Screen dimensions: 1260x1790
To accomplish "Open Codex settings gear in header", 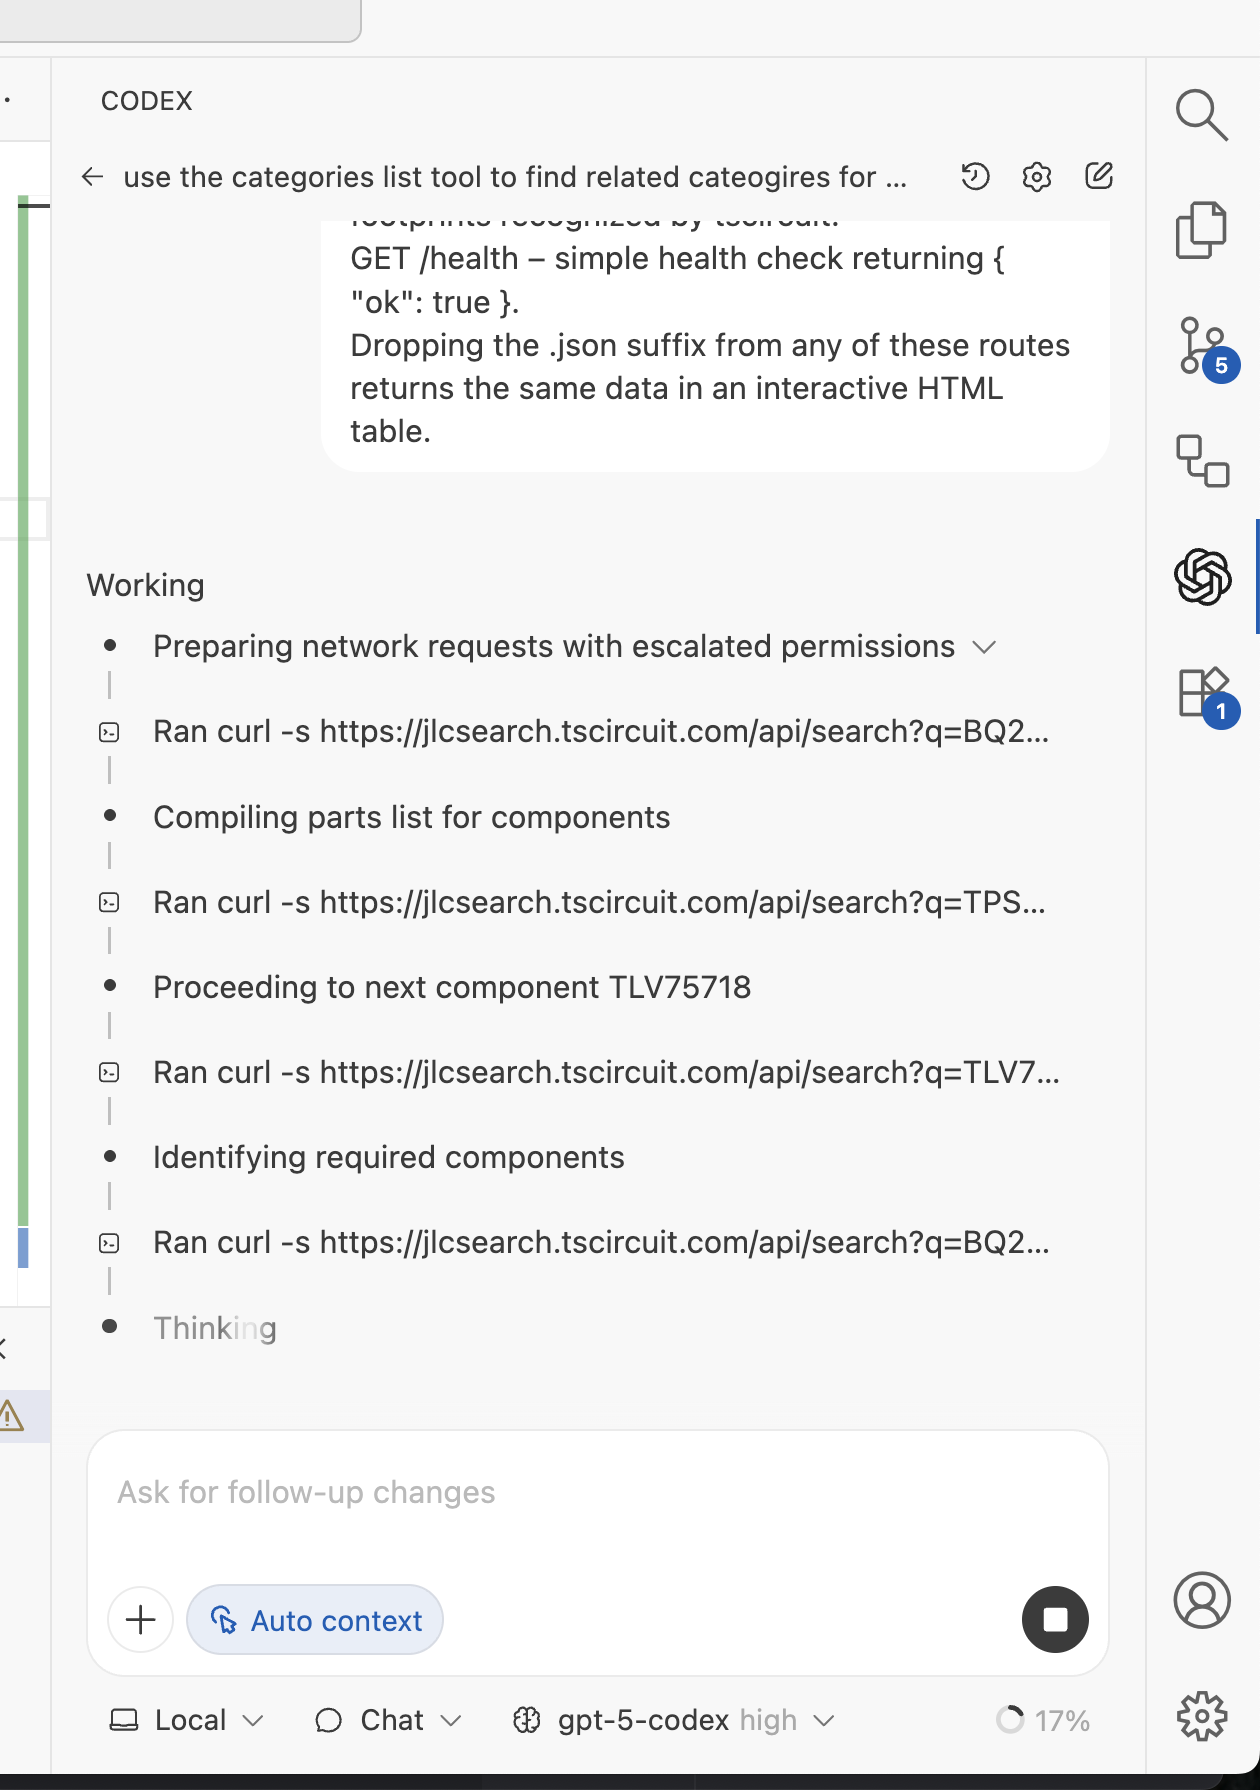I will coord(1037,177).
